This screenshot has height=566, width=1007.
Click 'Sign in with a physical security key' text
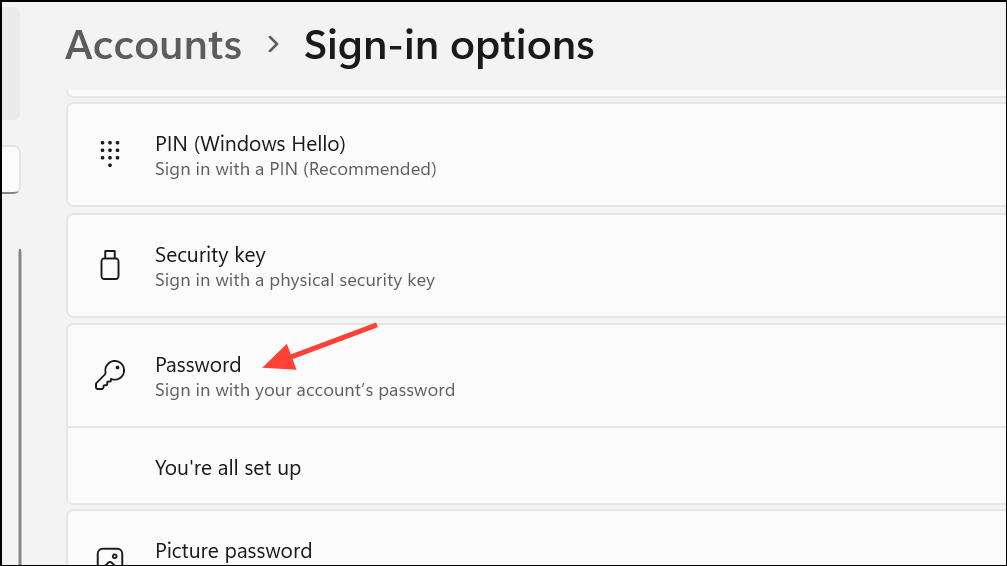295,281
